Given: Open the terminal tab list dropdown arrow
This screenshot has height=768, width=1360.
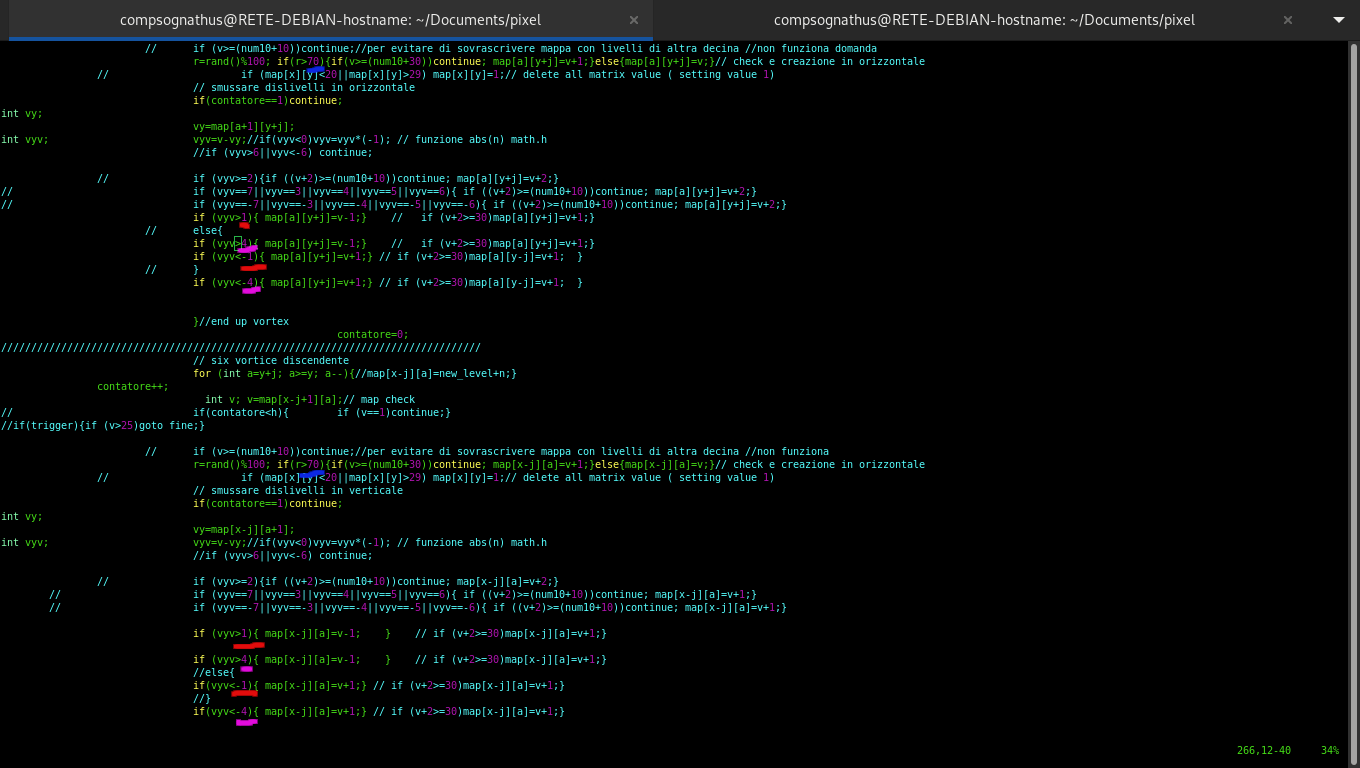Looking at the screenshot, I should click(x=1338, y=20).
